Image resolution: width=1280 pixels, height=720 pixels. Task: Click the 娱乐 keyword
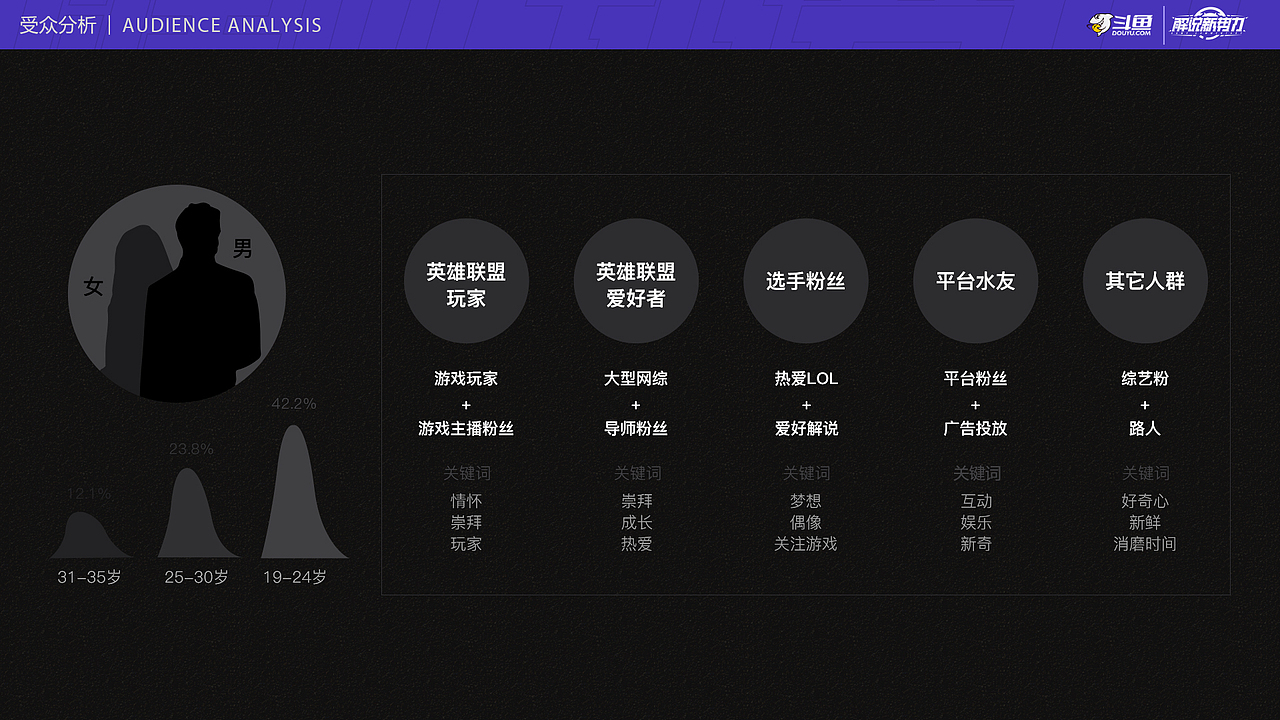point(976,522)
